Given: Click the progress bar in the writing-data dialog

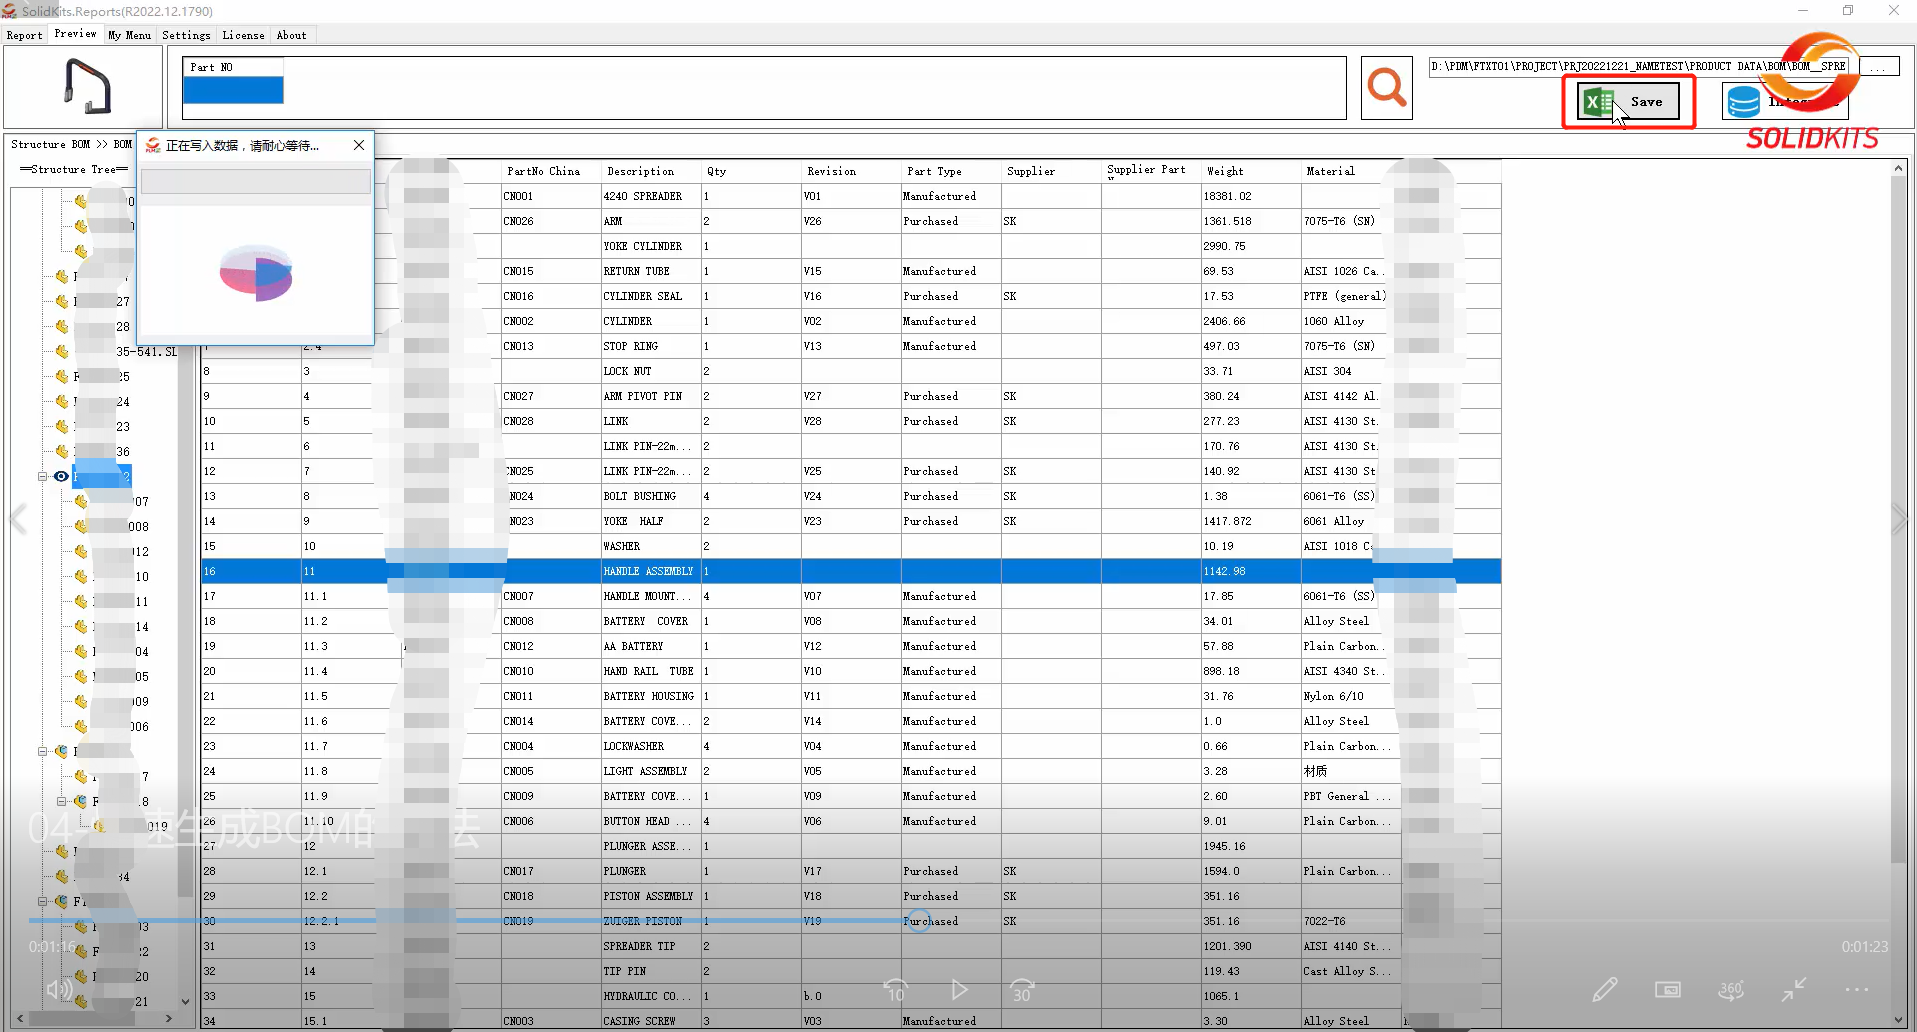Looking at the screenshot, I should [254, 181].
